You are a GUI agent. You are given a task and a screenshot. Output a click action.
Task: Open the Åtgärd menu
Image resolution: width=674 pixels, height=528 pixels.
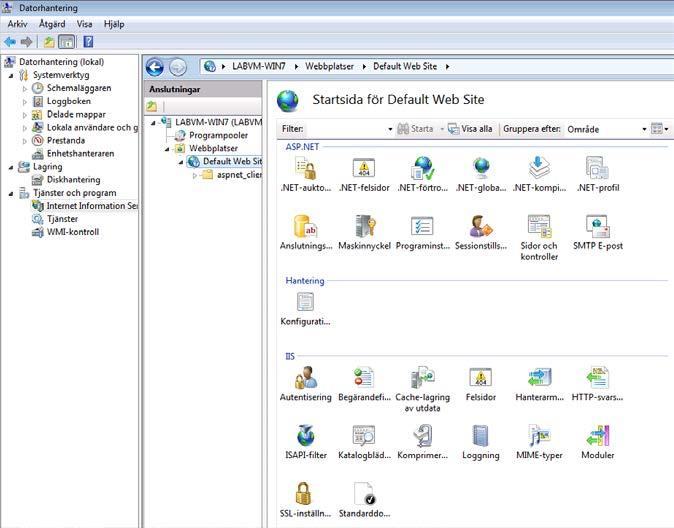(52, 24)
